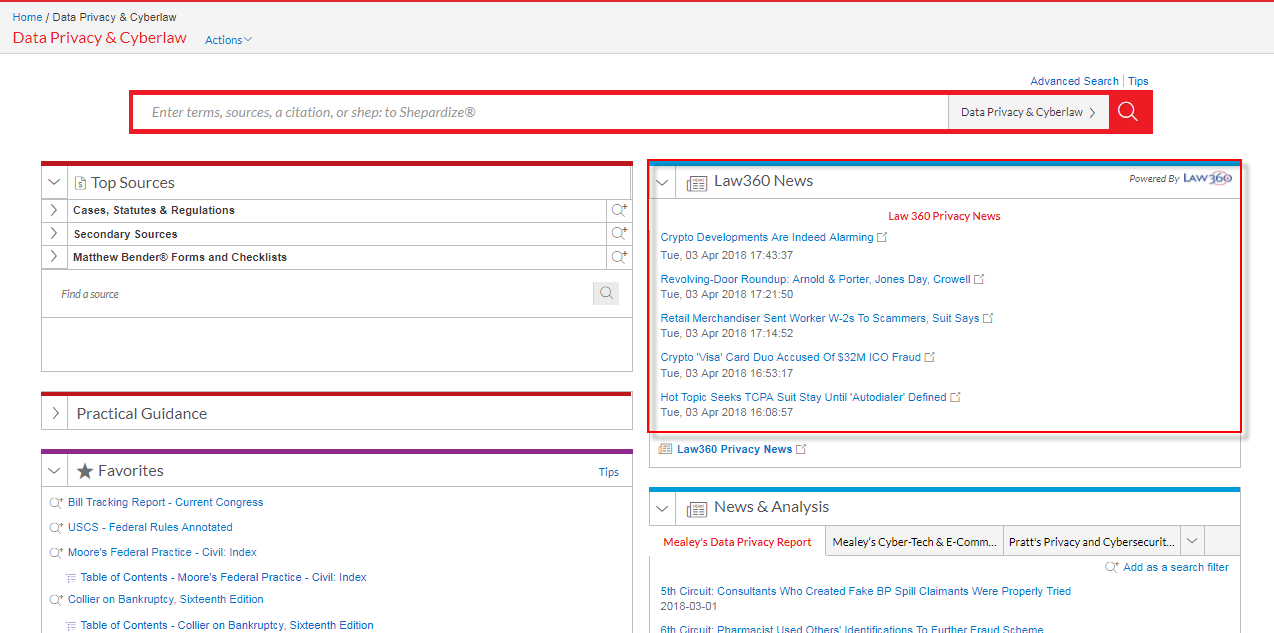
Task: Open Law360 Privacy News footer link
Action: pyautogui.click(x=735, y=449)
